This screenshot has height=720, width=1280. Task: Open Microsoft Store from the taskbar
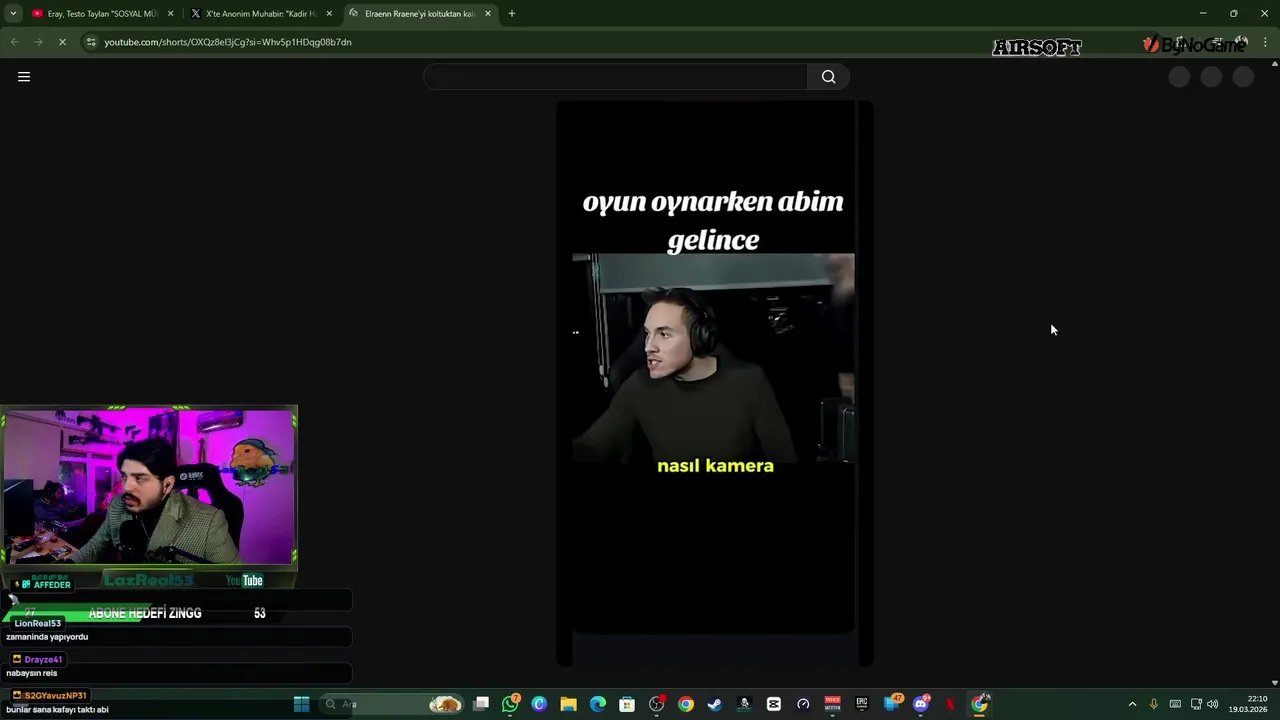point(627,704)
